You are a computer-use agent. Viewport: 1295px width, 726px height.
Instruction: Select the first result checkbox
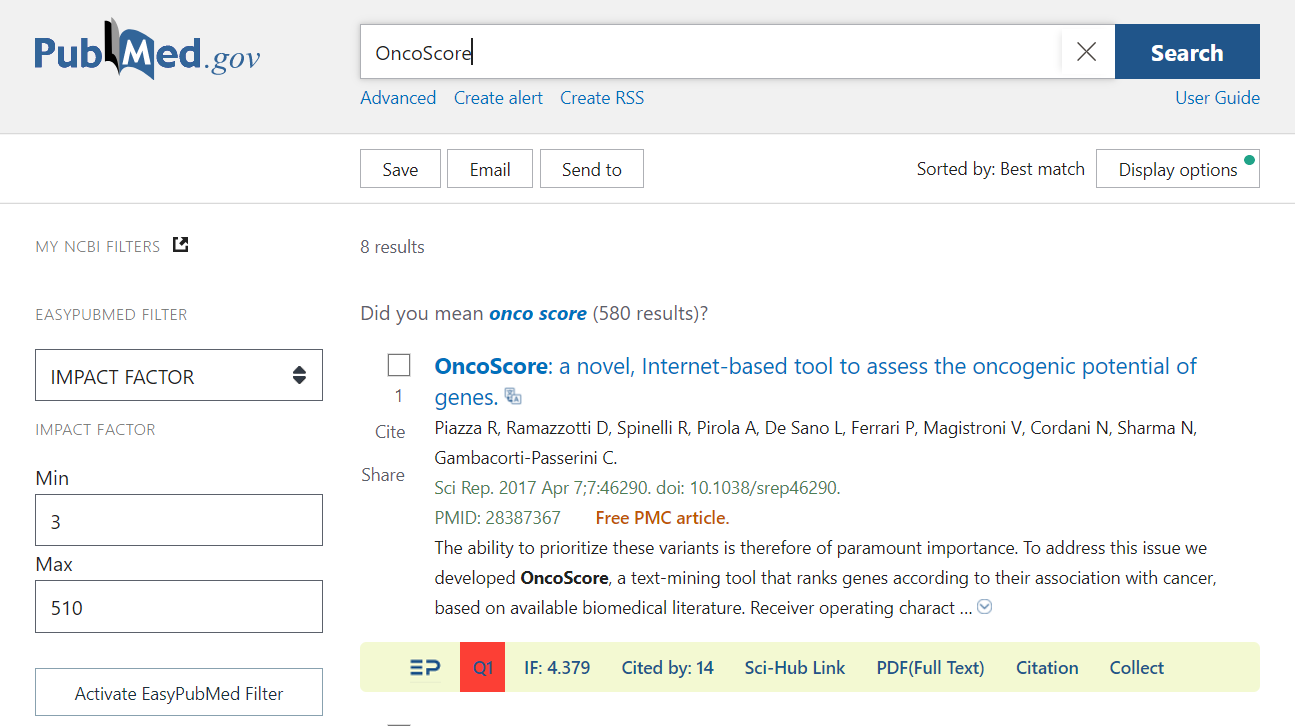[399, 366]
